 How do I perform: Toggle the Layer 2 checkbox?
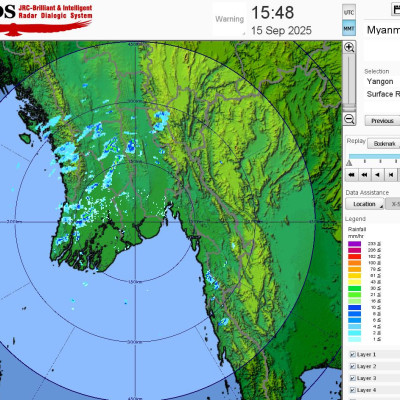pyautogui.click(x=352, y=366)
